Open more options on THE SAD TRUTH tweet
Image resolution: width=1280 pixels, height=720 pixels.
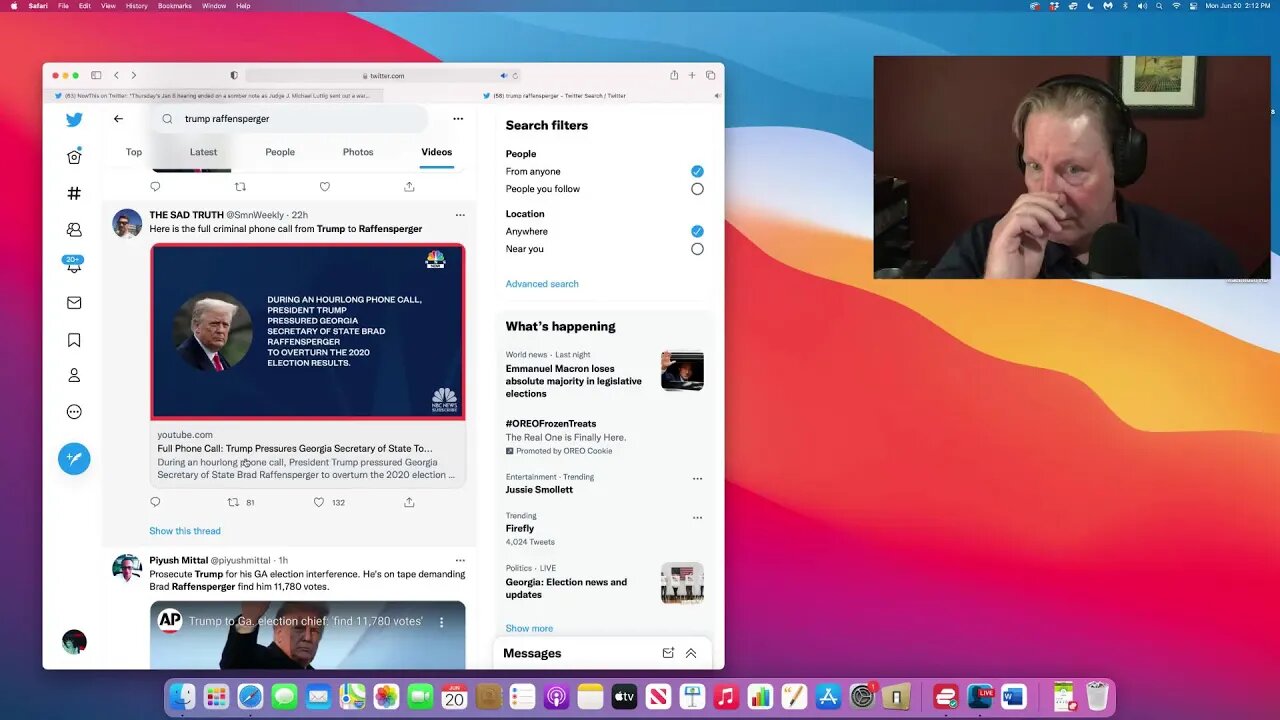(x=460, y=215)
